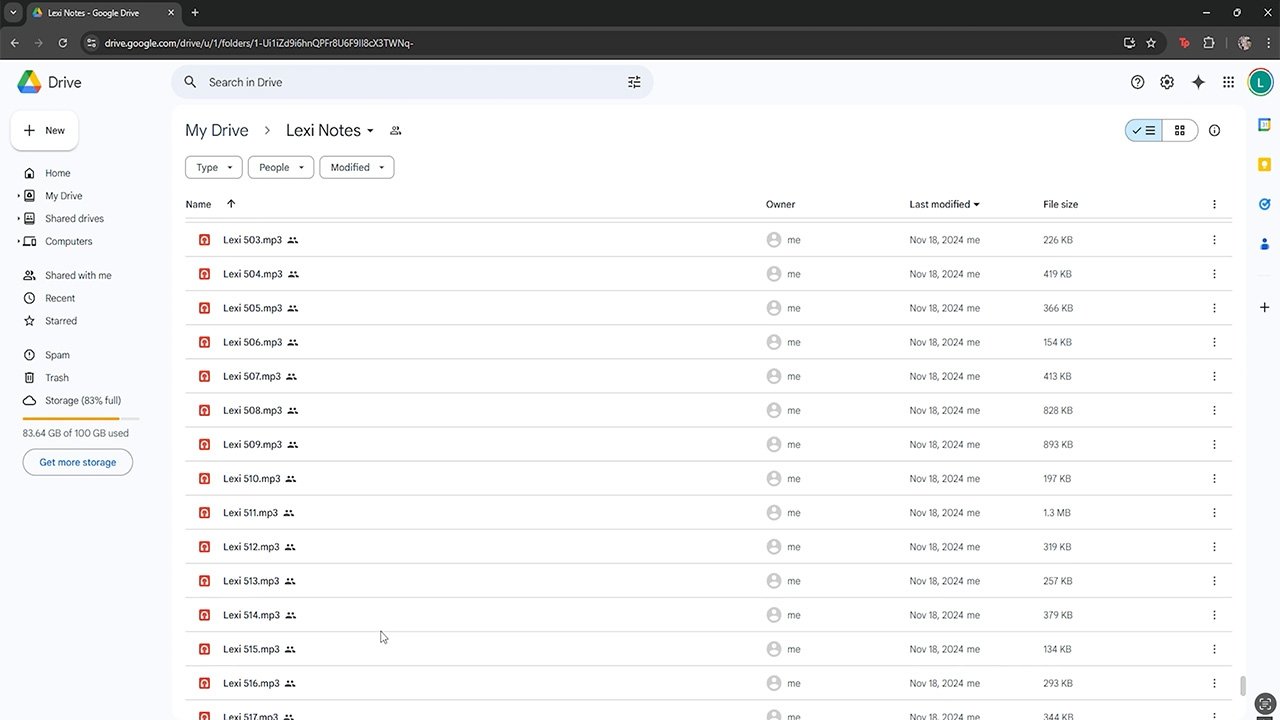
Task: Switch to grid layout view
Action: pyautogui.click(x=1180, y=130)
